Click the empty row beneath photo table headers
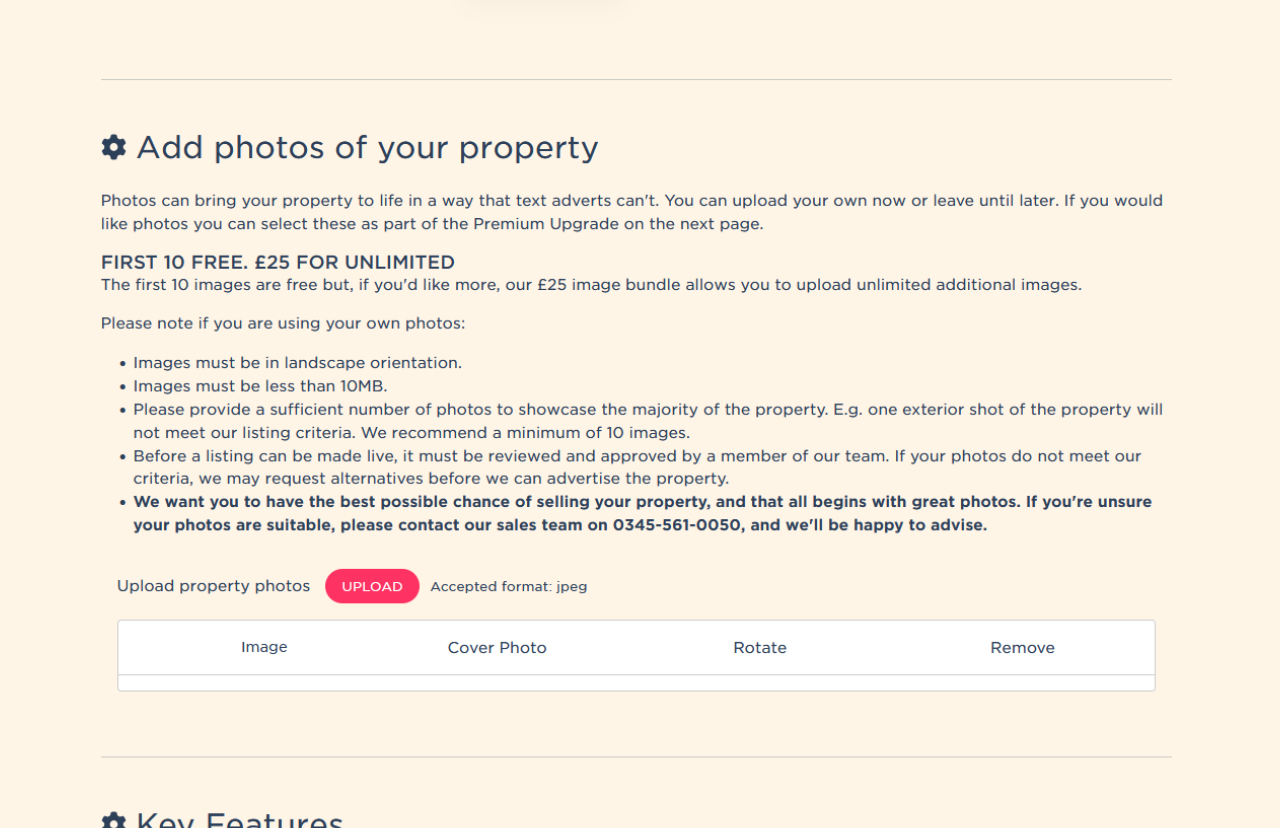 coord(636,683)
